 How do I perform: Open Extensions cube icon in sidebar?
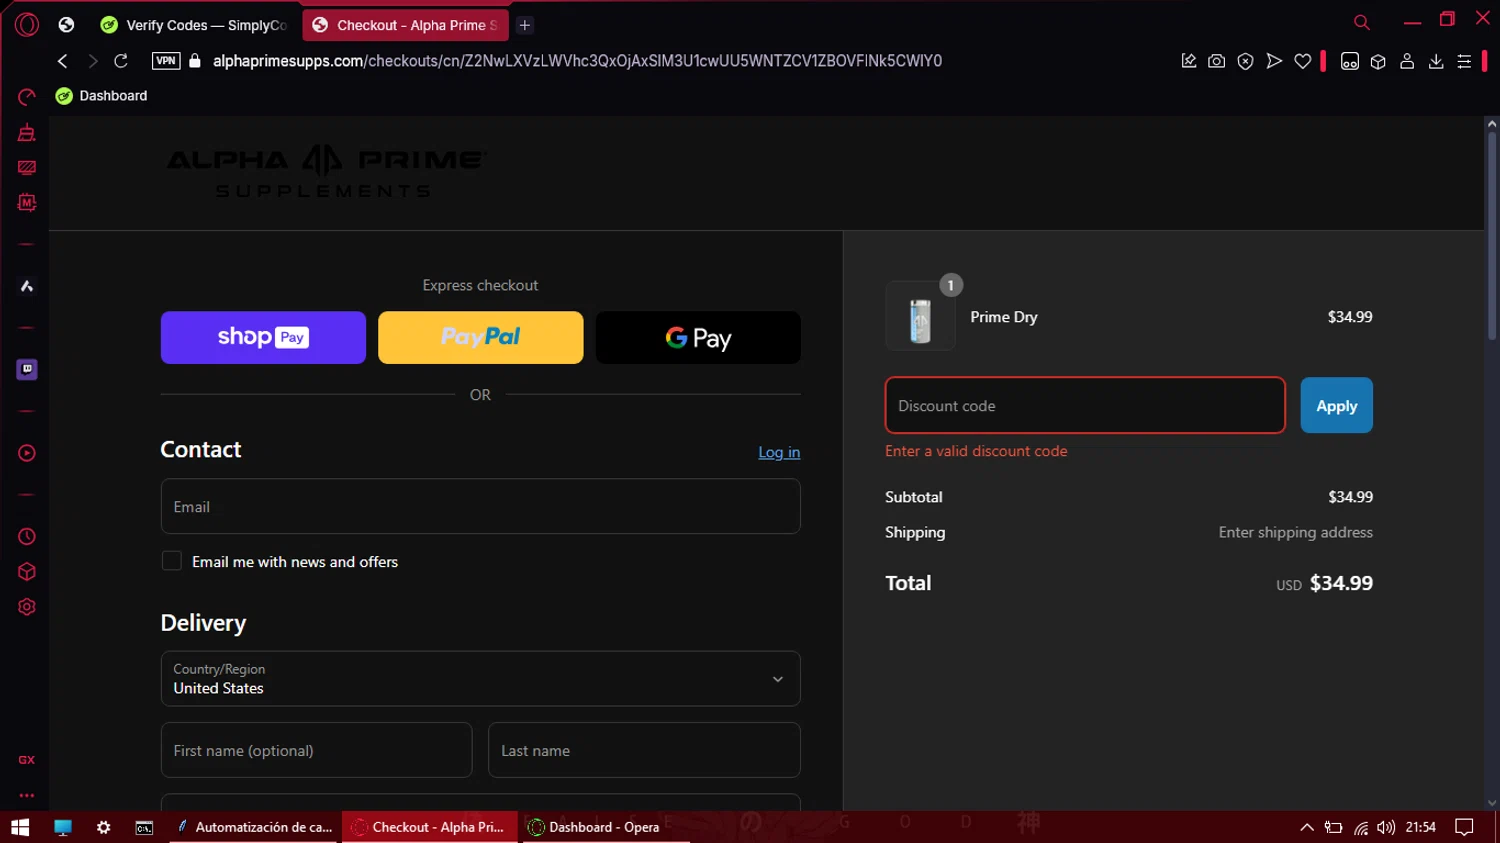pyautogui.click(x=27, y=572)
